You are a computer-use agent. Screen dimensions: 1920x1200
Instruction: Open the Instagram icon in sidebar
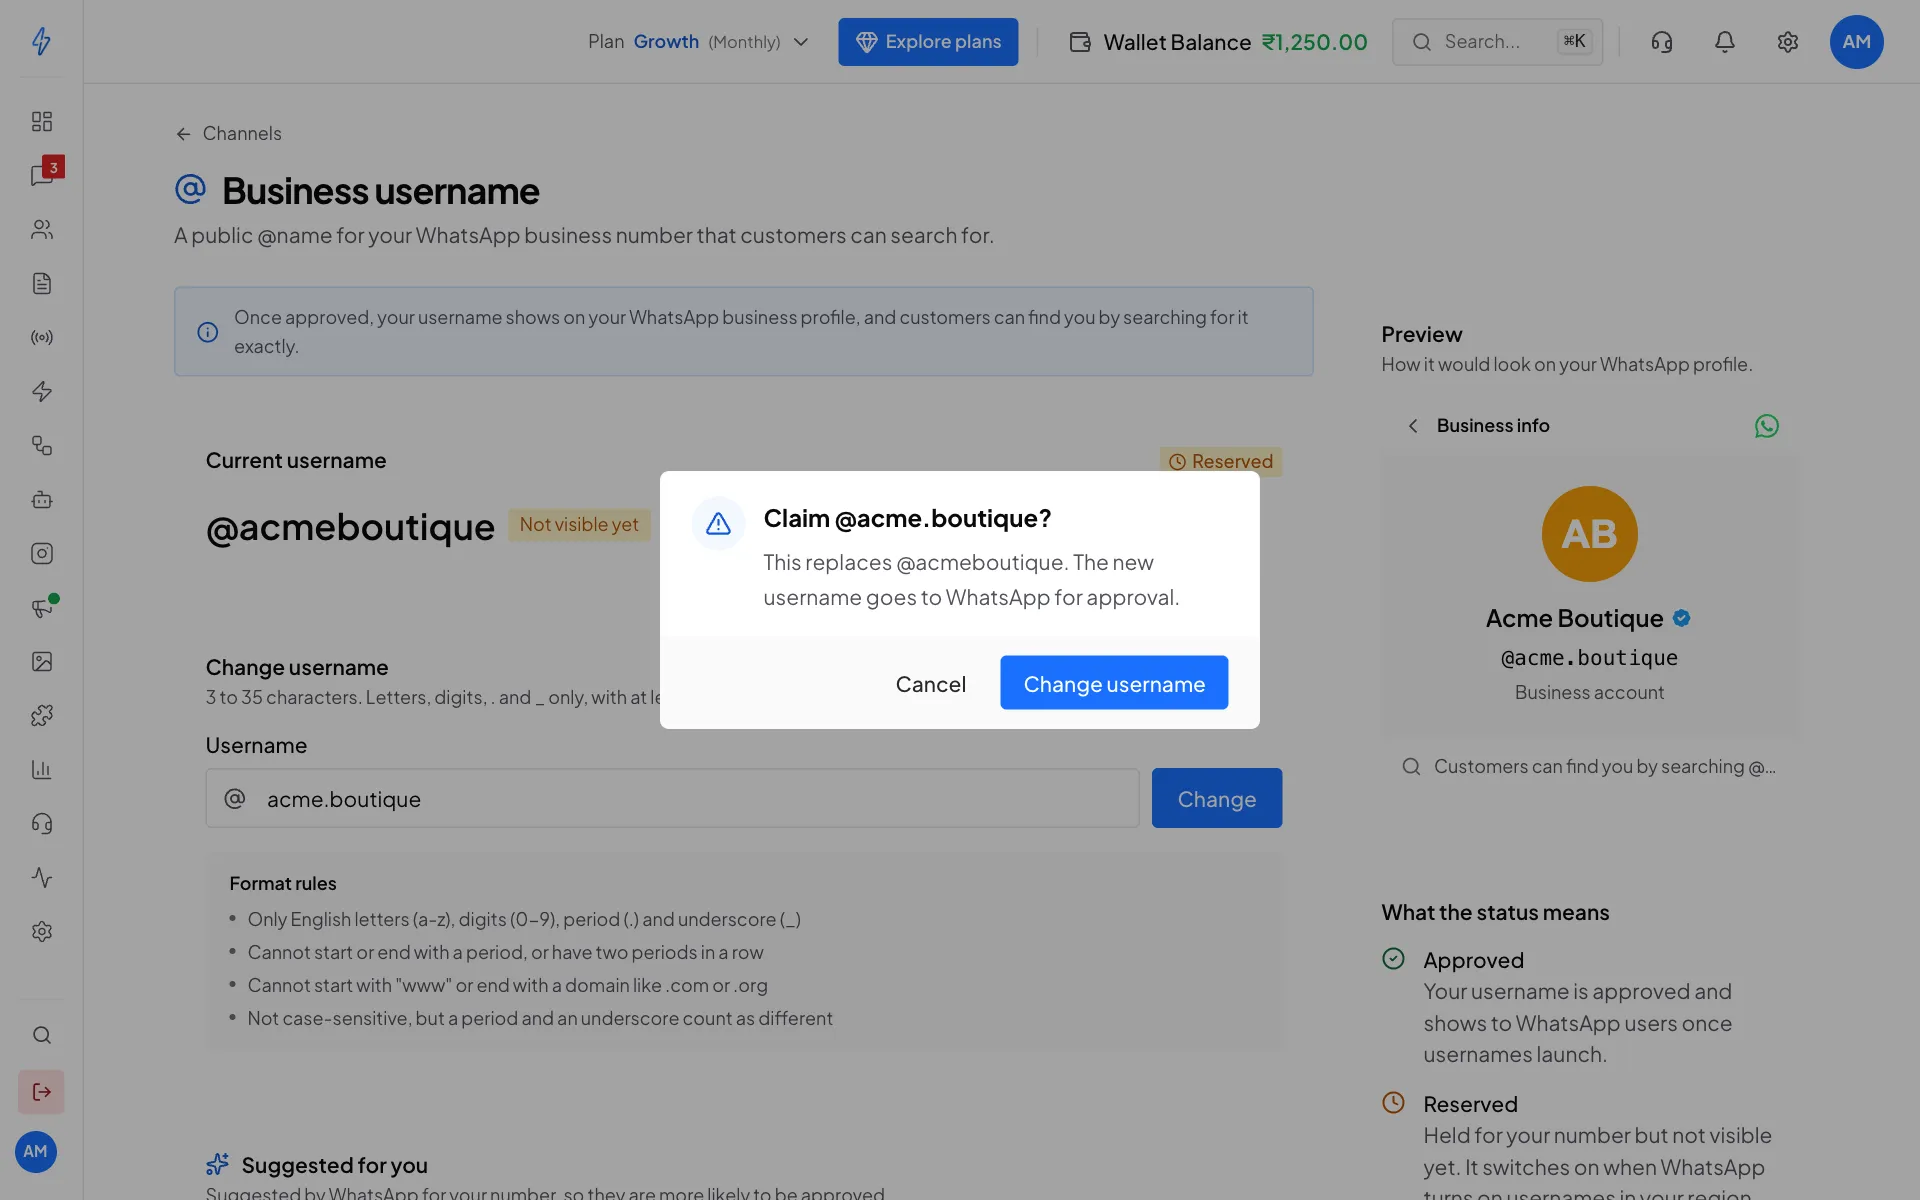point(42,553)
